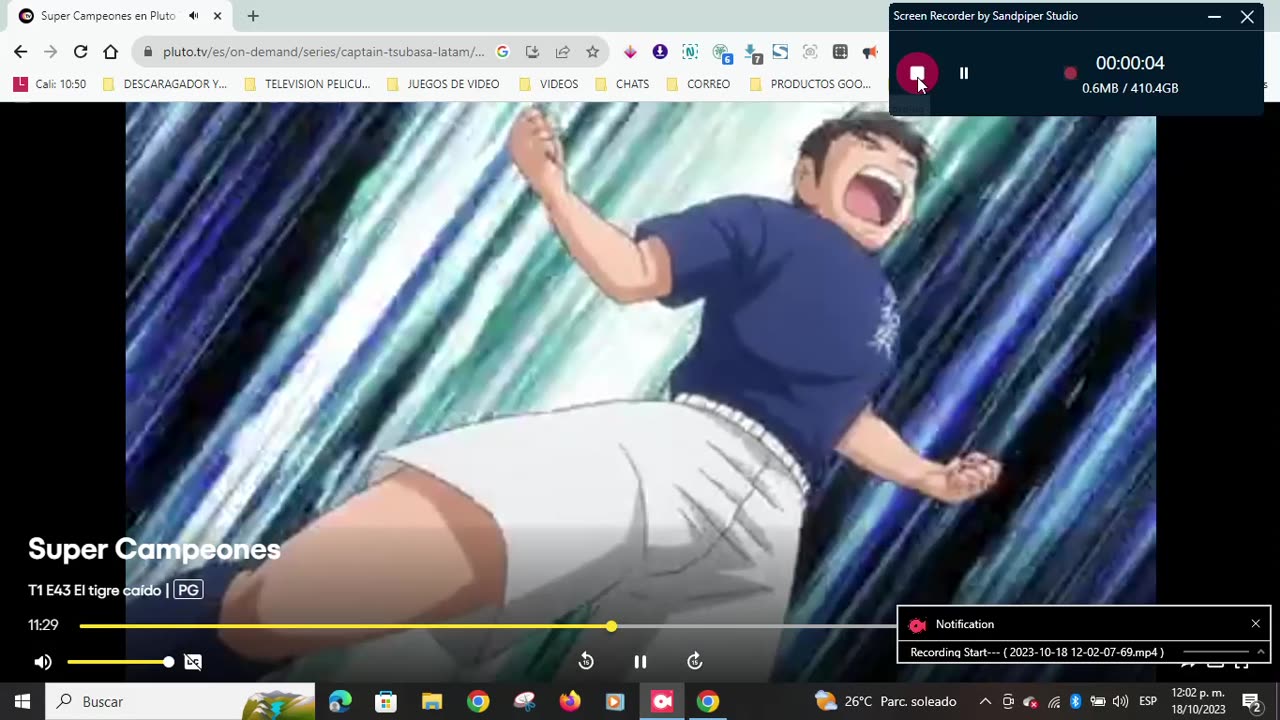The width and height of the screenshot is (1280, 720).
Task: Pause the Pluto TV video
Action: tap(640, 661)
